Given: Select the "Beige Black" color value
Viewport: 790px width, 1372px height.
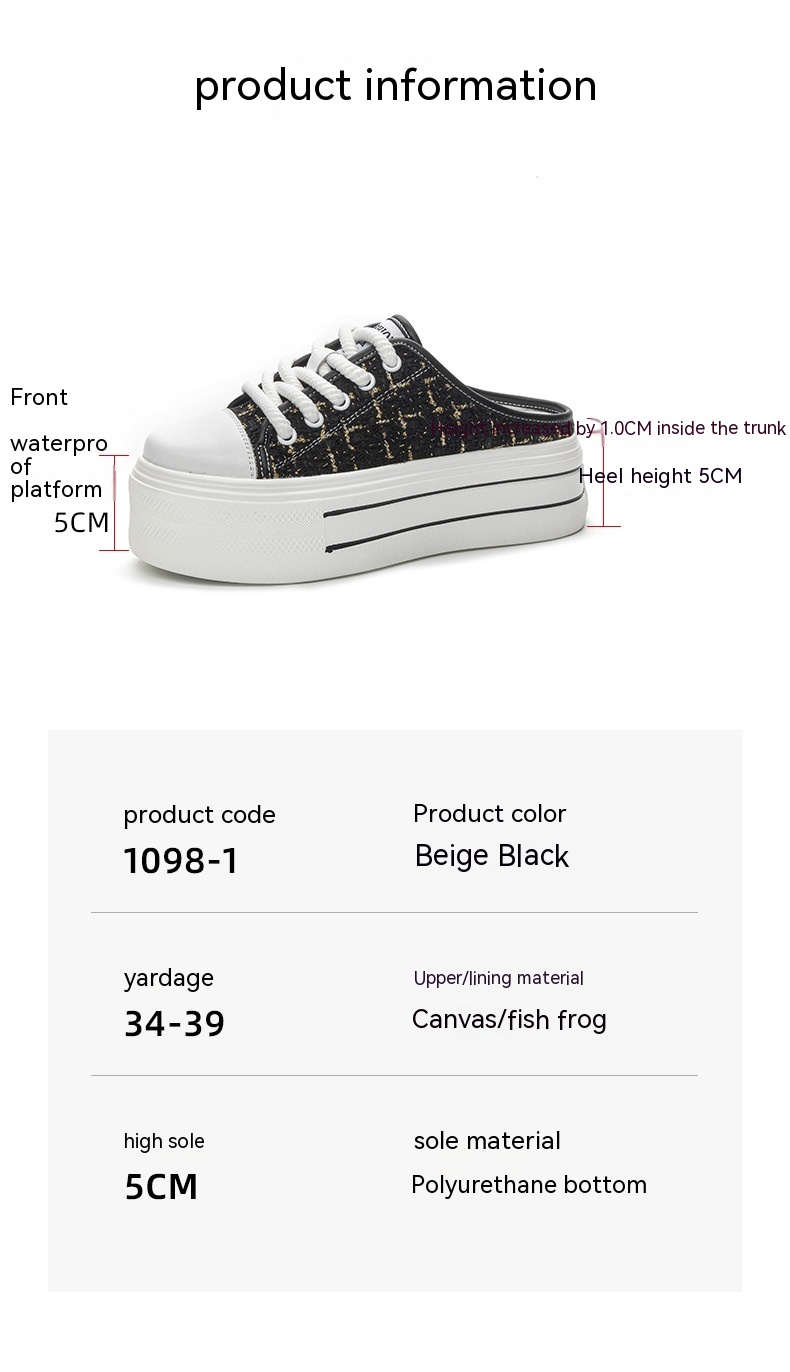Looking at the screenshot, I should 492,857.
